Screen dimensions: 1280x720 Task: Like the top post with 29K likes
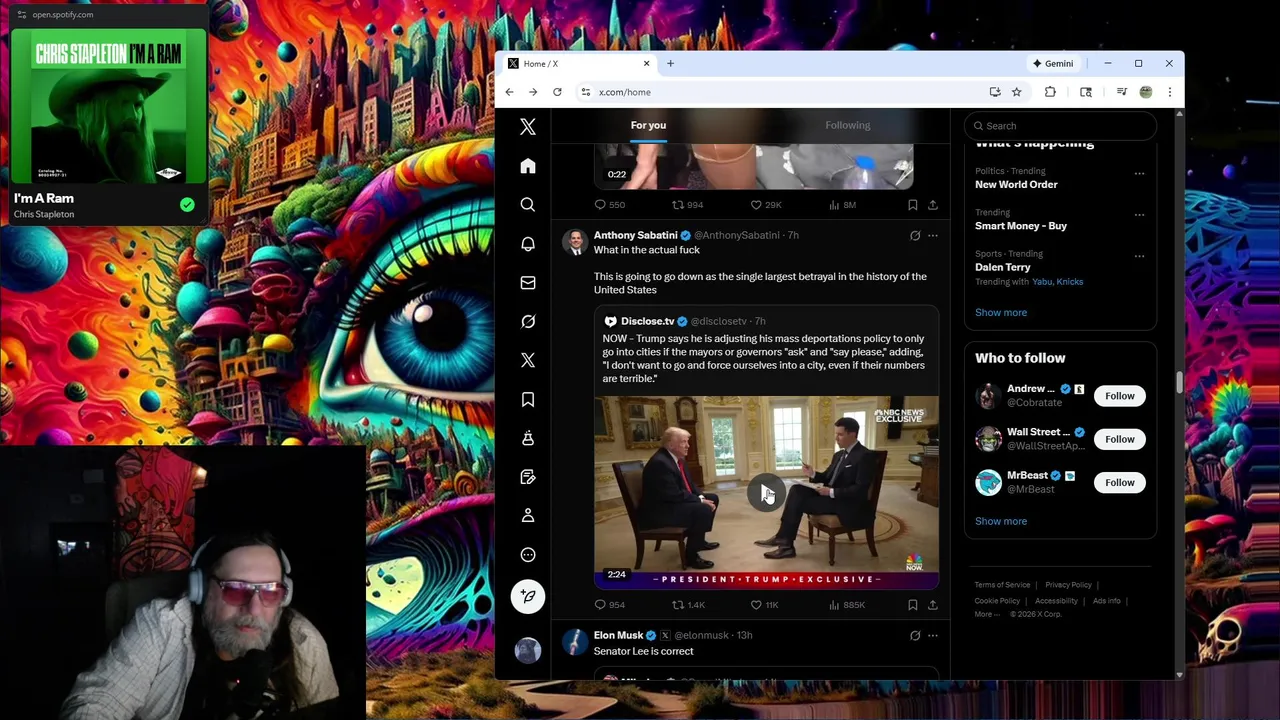coord(766,205)
